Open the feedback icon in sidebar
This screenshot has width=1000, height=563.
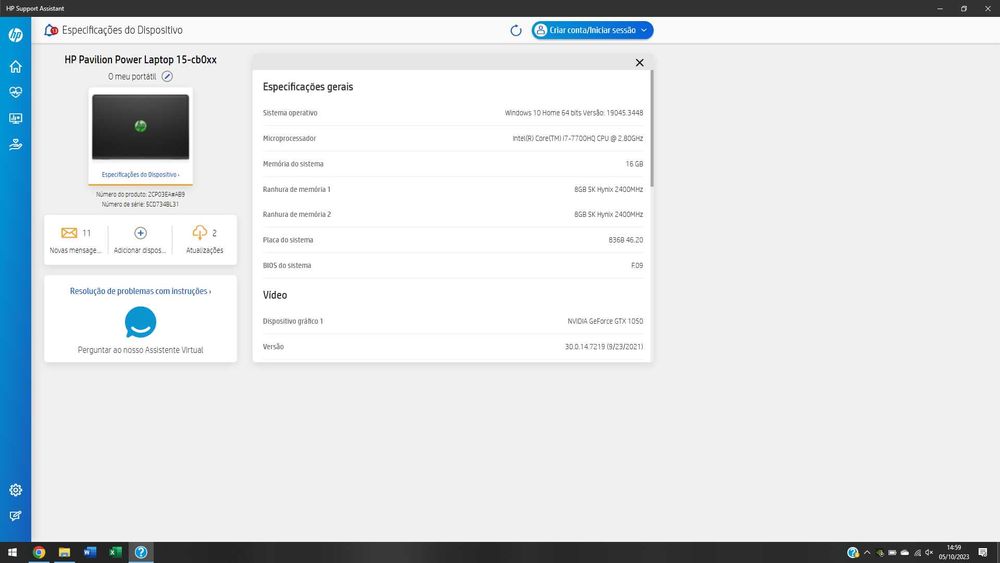[x=15, y=516]
